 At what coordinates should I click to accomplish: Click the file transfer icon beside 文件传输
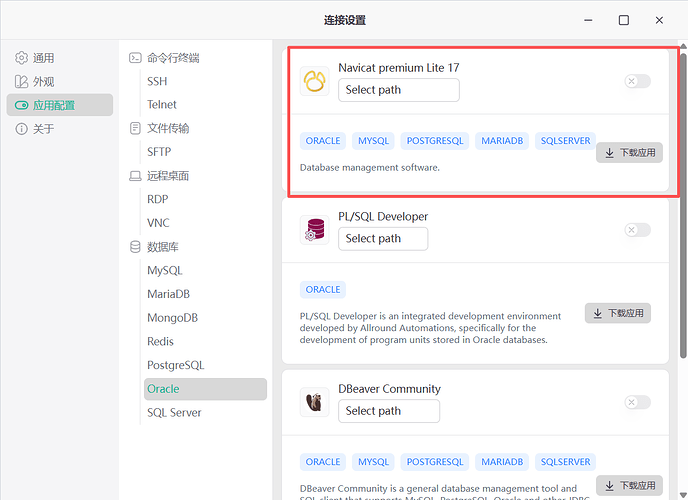click(135, 128)
